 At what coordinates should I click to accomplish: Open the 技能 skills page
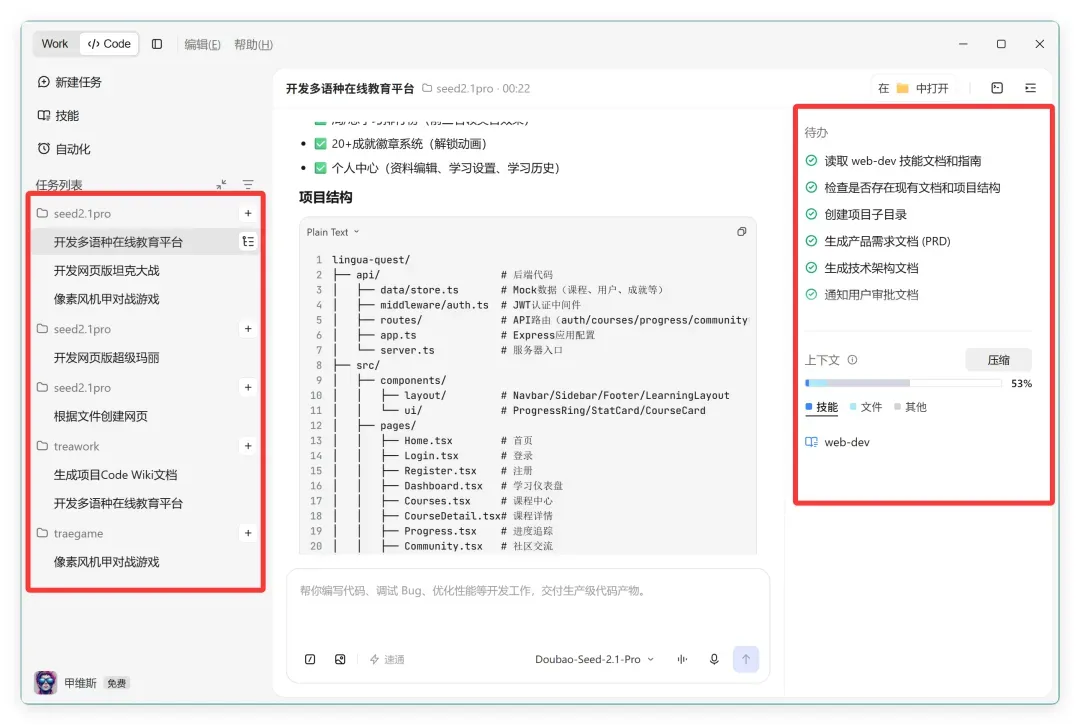(x=59, y=116)
